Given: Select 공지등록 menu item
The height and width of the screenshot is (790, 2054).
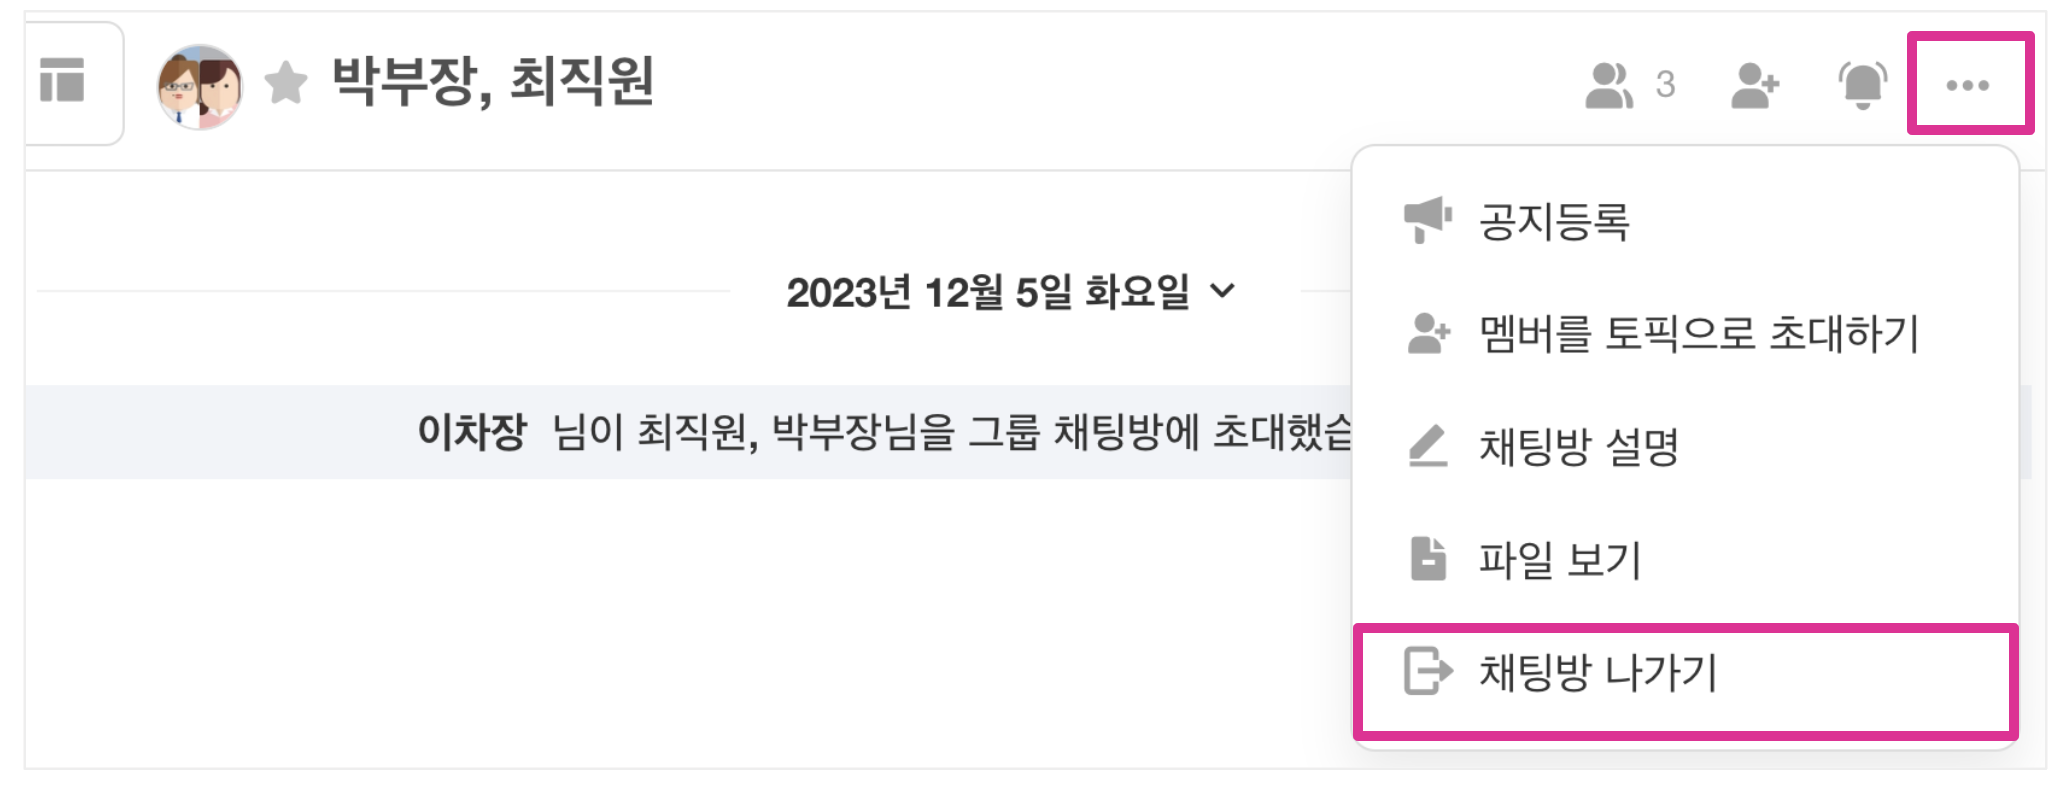Looking at the screenshot, I should click(1554, 221).
